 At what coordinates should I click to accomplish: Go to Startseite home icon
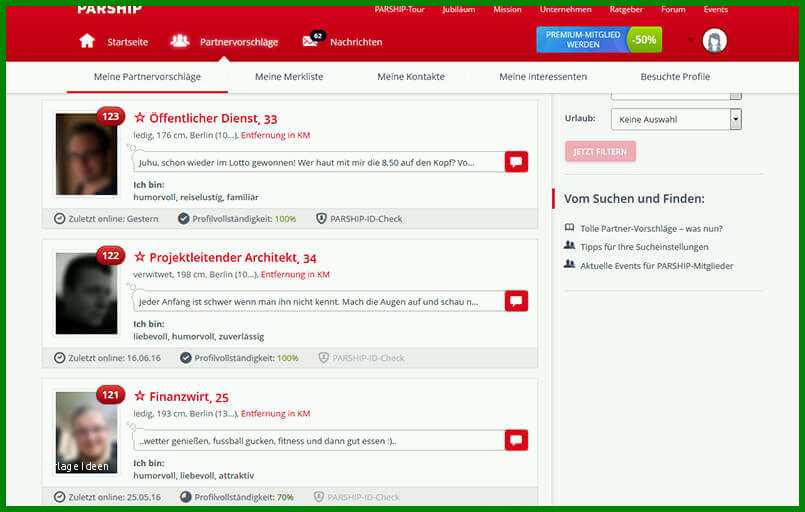(x=87, y=41)
